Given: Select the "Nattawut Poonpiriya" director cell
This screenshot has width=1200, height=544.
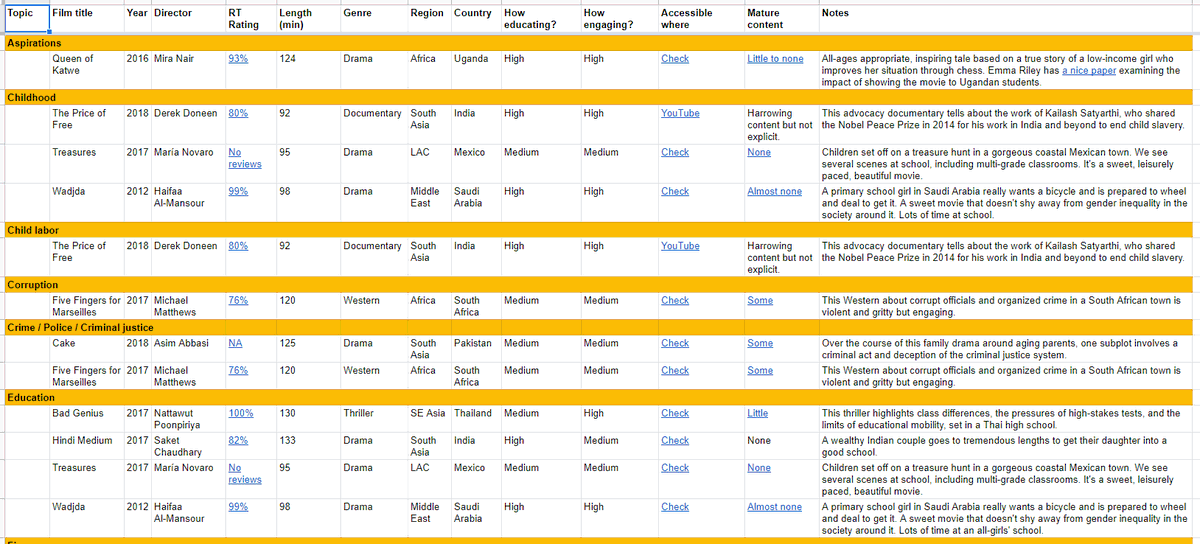Looking at the screenshot, I should 188,419.
